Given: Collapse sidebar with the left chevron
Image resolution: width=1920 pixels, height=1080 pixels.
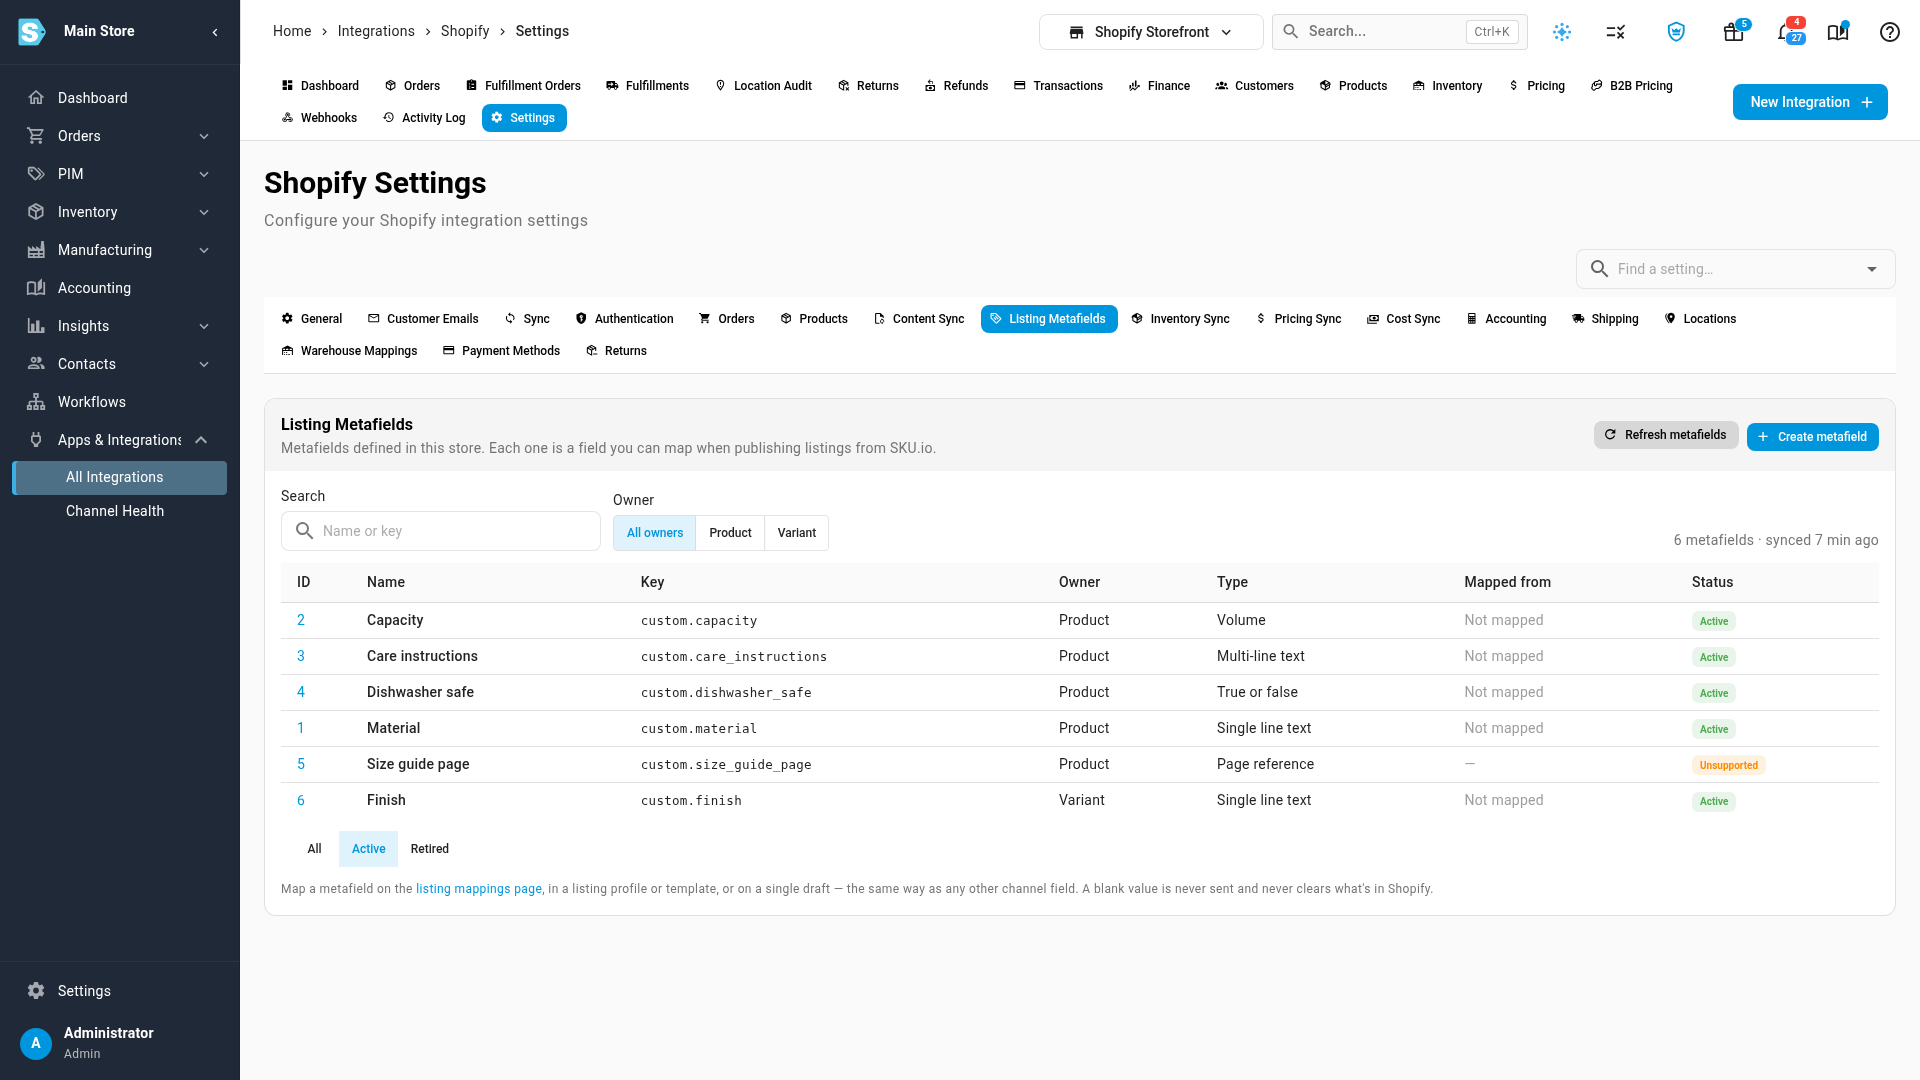Looking at the screenshot, I should [215, 32].
